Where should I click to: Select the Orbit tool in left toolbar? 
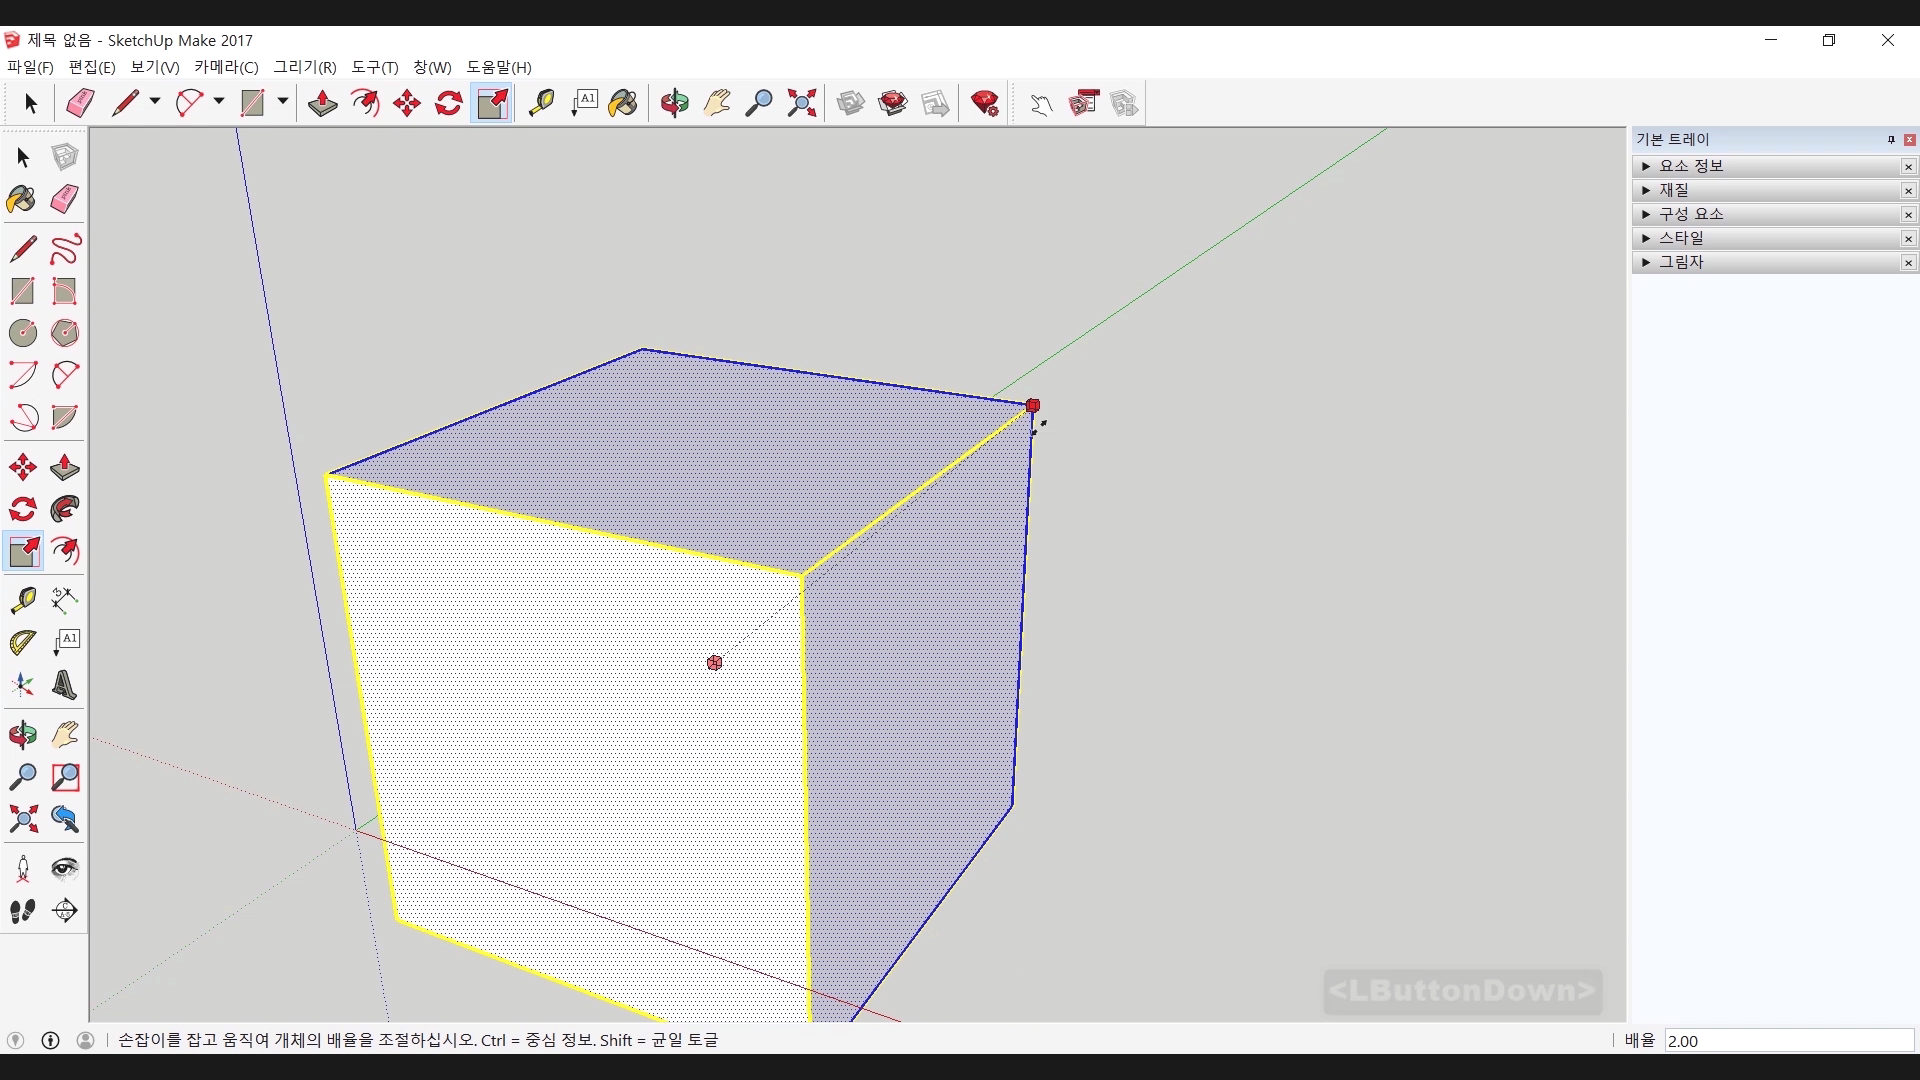point(22,735)
